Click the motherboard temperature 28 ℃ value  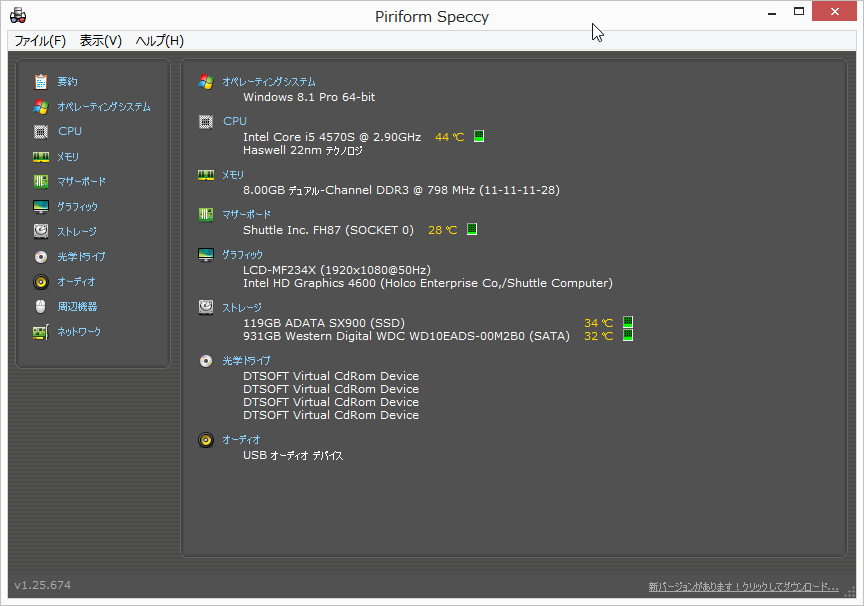442,230
